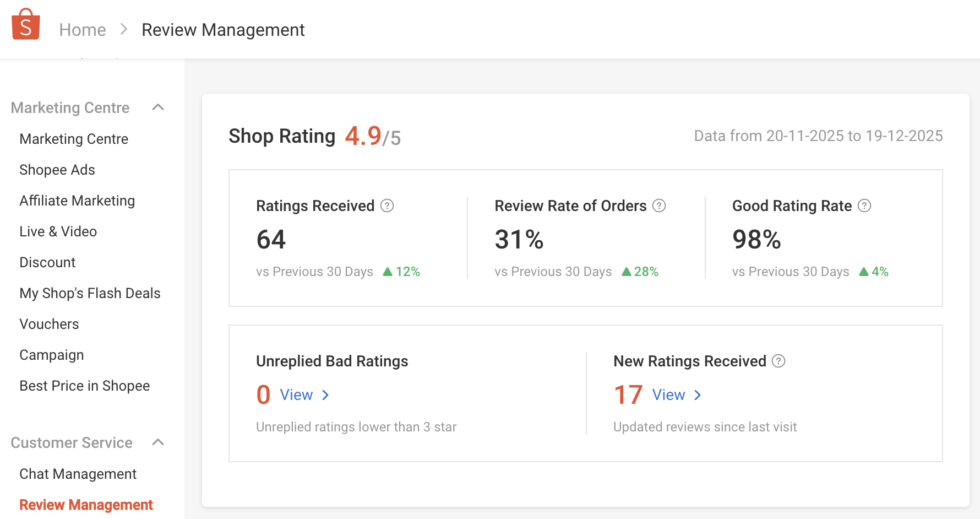Screen dimensions: 980x519
Task: Open Best Price in Shopee
Action: pyautogui.click(x=84, y=387)
